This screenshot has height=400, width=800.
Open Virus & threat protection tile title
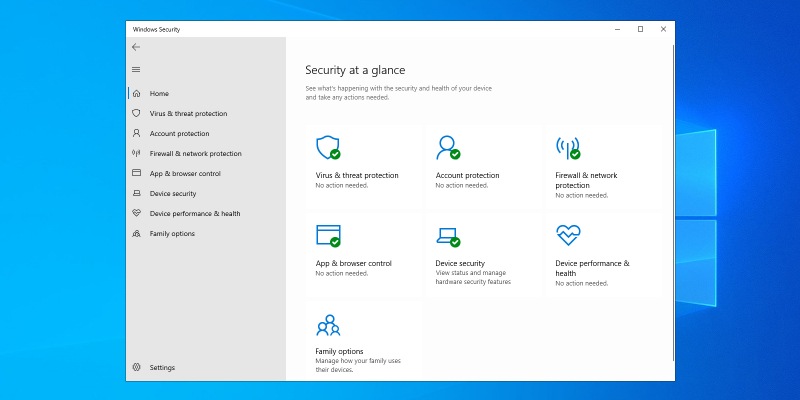[x=357, y=176]
